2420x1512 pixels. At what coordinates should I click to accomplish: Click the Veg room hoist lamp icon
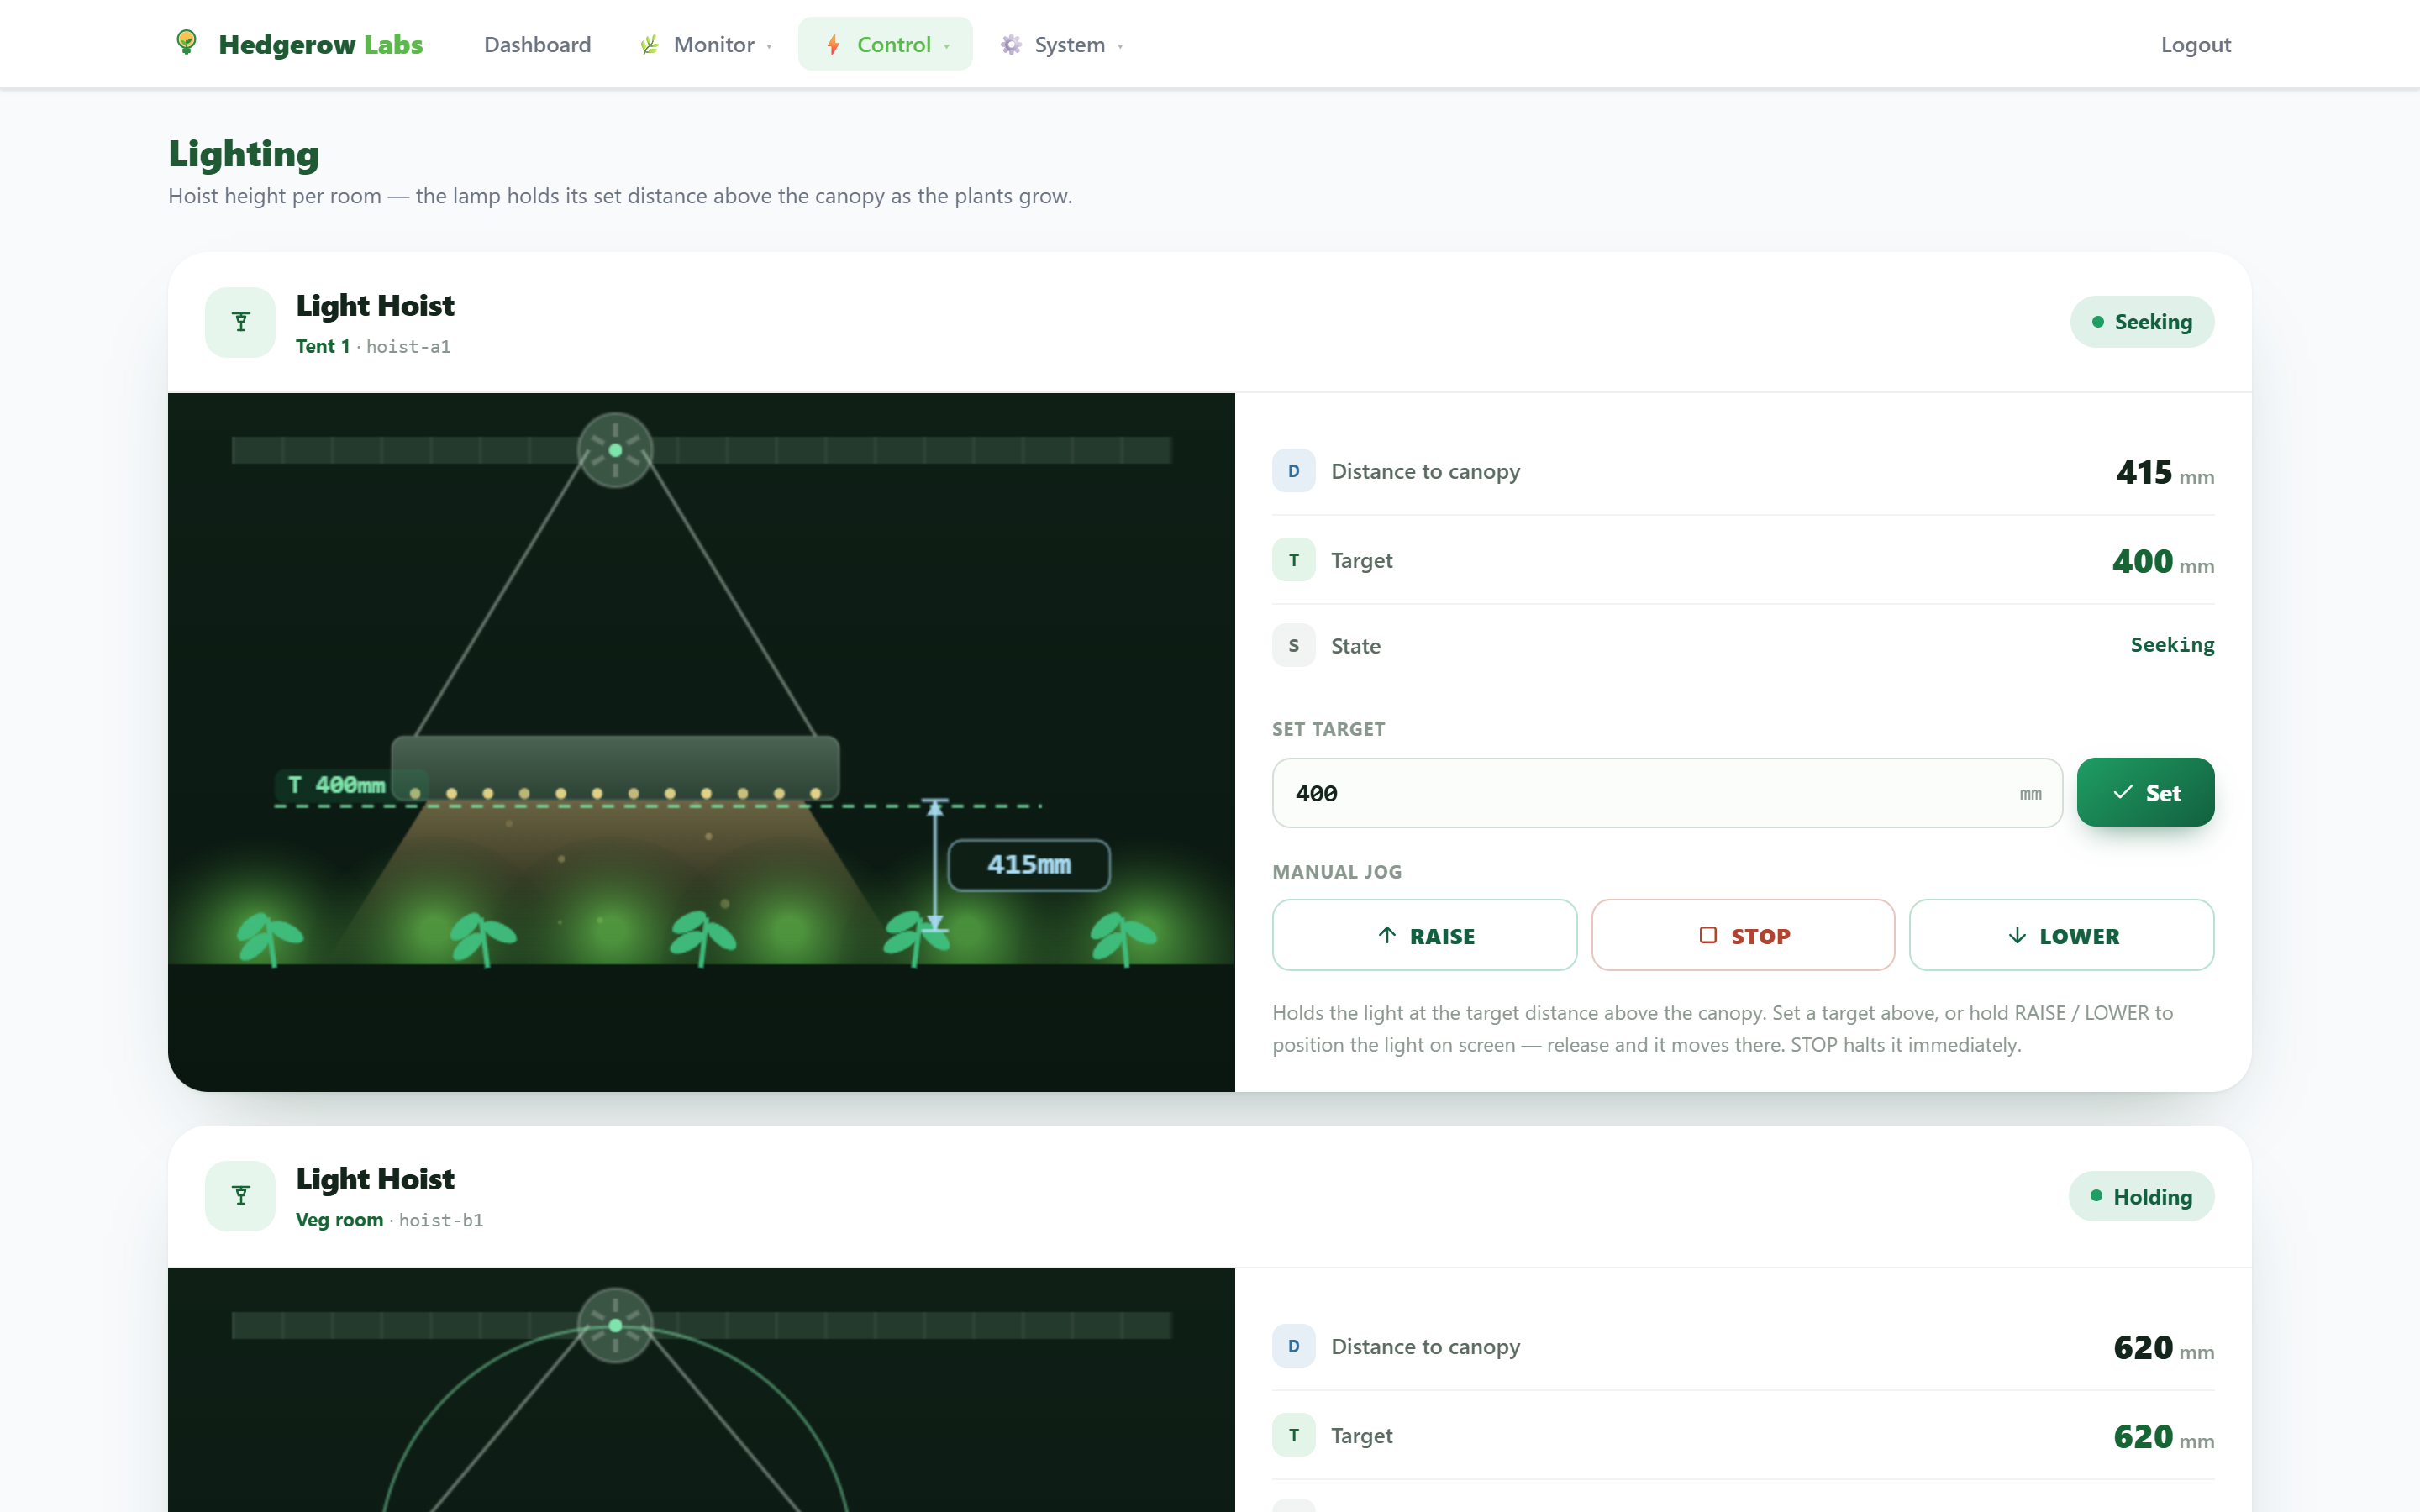240,1196
